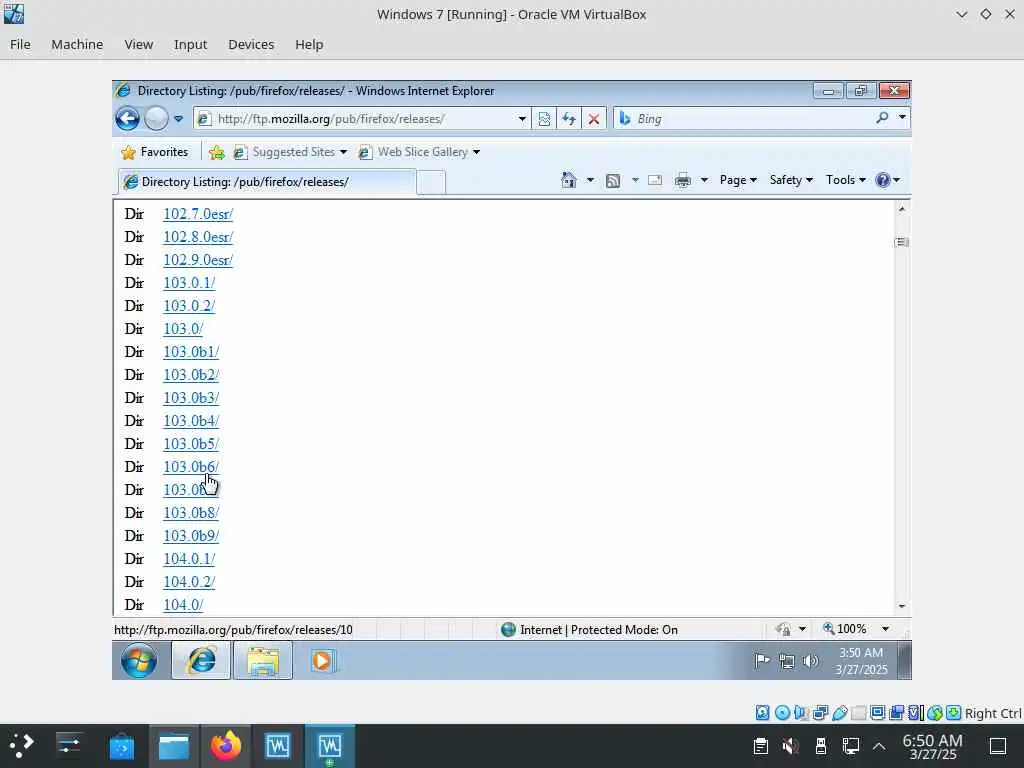Expand the Home button dropdown arrow
Image resolution: width=1024 pixels, height=768 pixels.
pyautogui.click(x=590, y=180)
